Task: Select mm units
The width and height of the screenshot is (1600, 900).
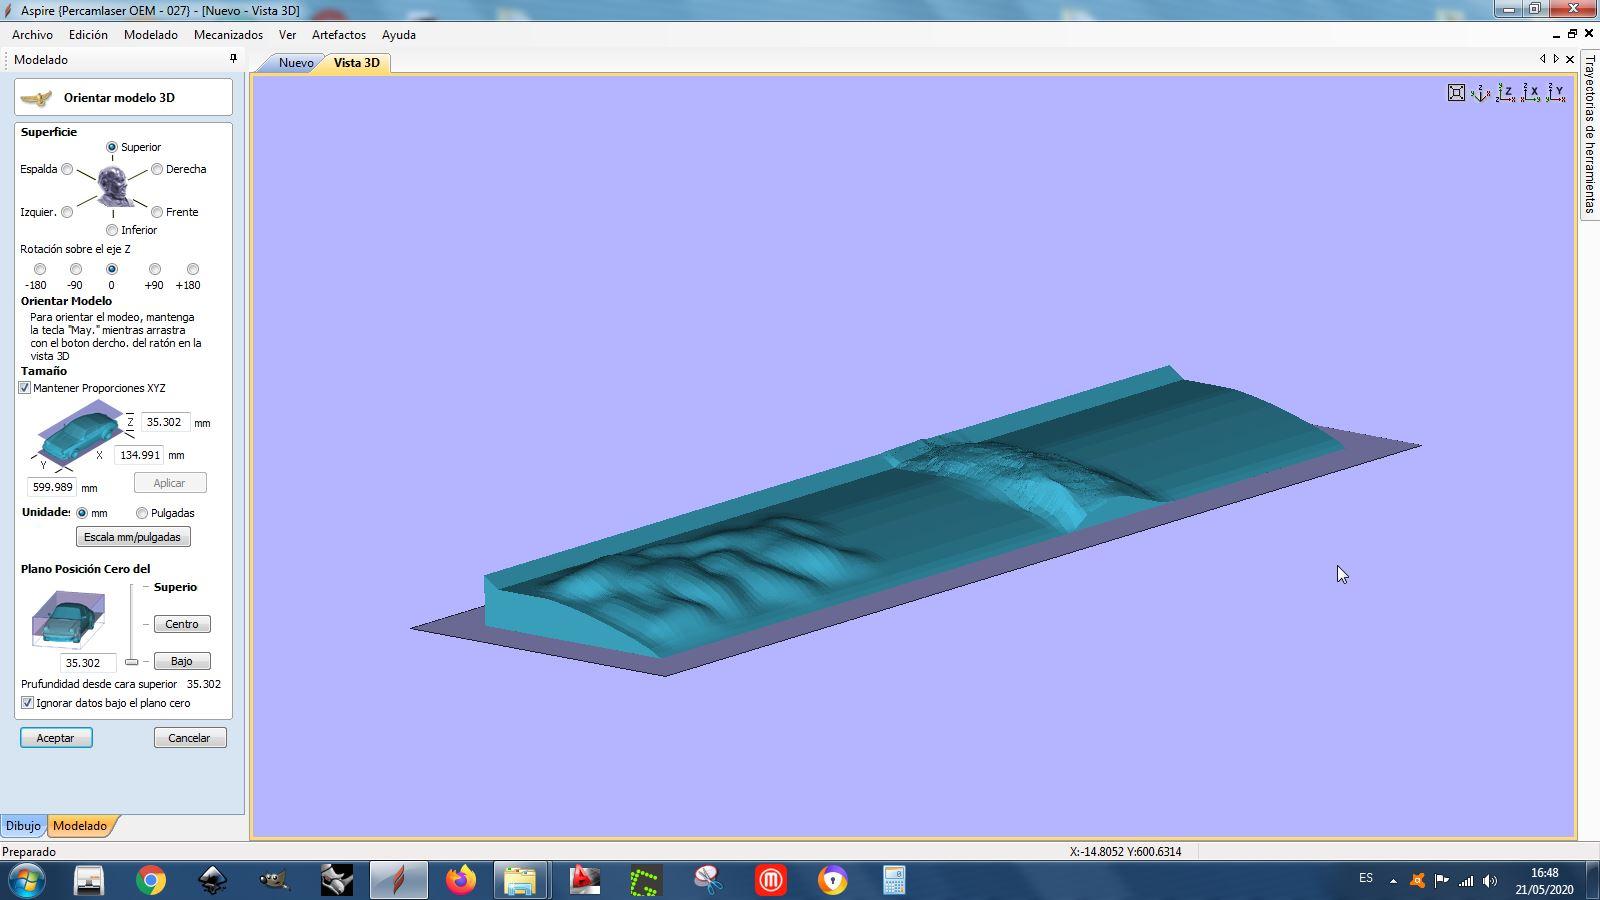Action: click(x=83, y=513)
